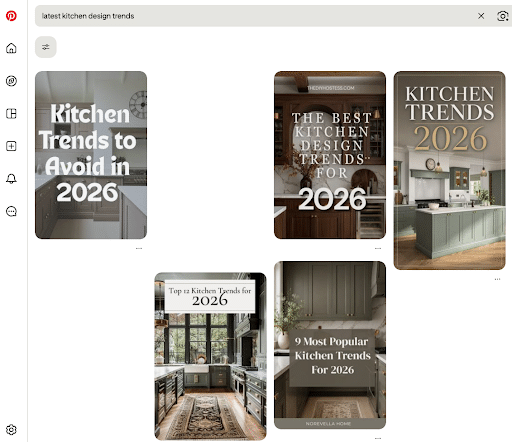Viewport: 512px width, 442px height.
Task: Open 'Kitchen Trends to Avoid in 2026' pin
Action: pyautogui.click(x=91, y=155)
